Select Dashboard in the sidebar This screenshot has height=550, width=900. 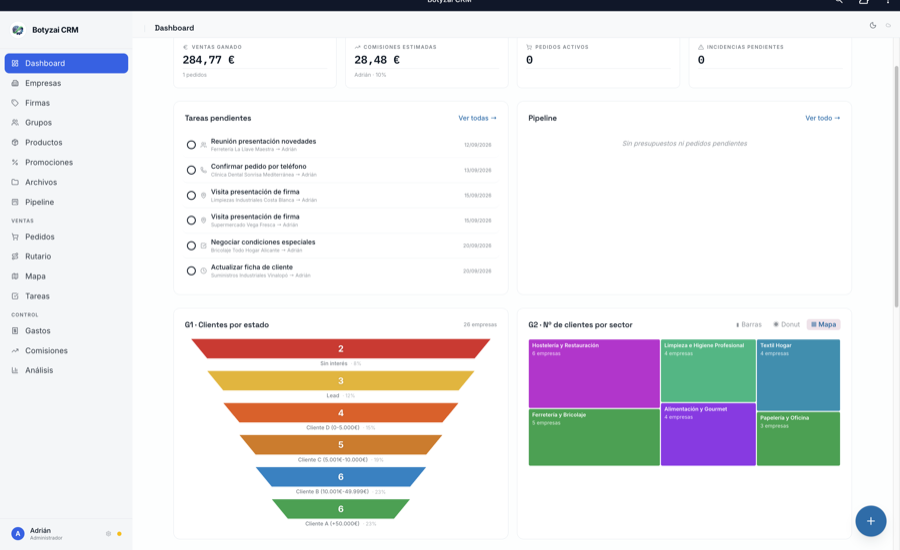[x=66, y=63]
